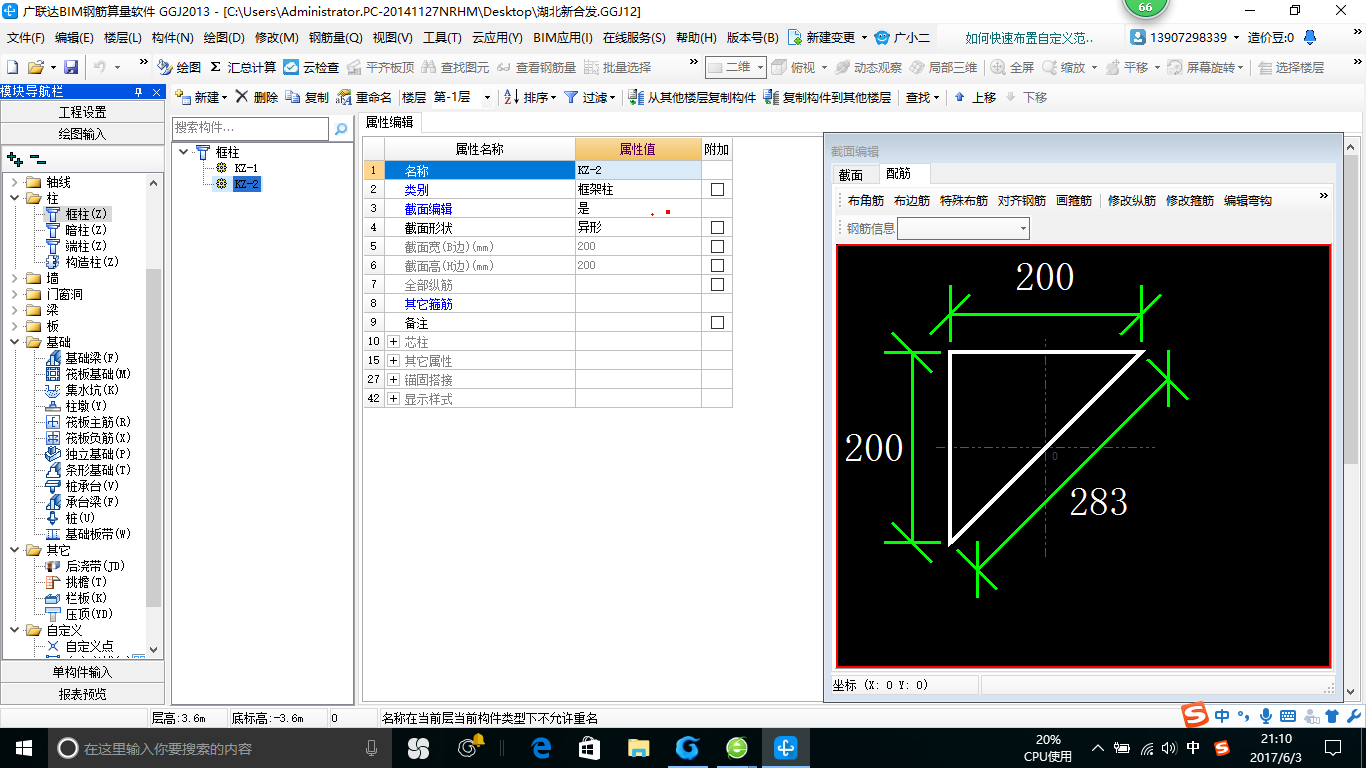This screenshot has width=1366, height=768.
Task: Select 暗柱(Z) in navigation tree
Action: click(76, 230)
